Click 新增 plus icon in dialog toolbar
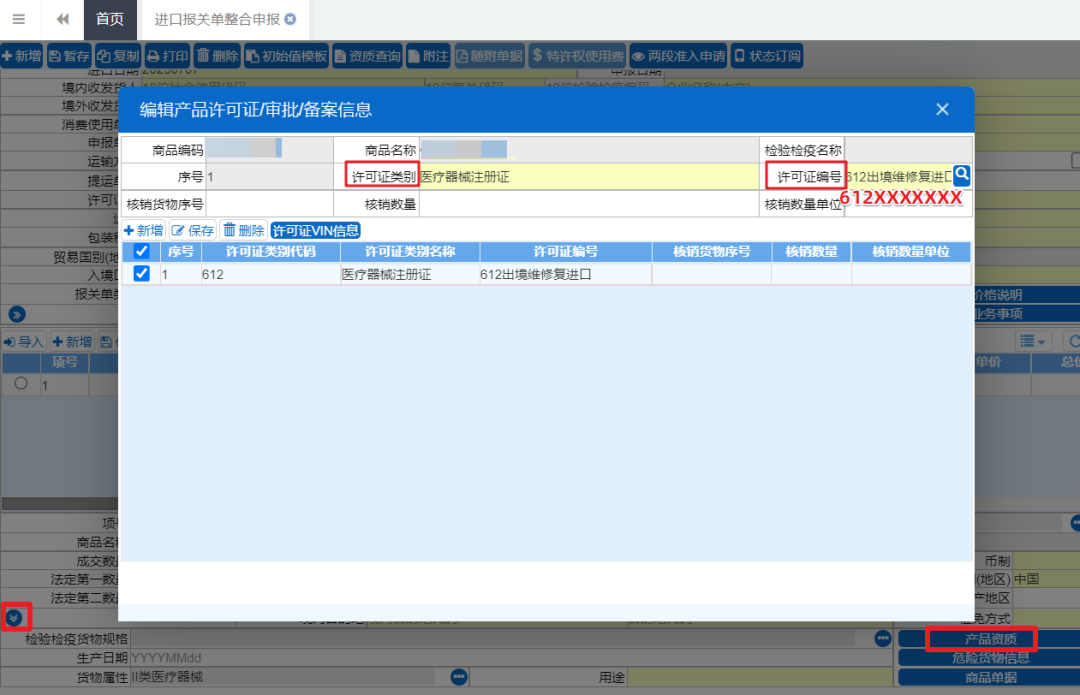This screenshot has height=695, width=1080. point(128,230)
